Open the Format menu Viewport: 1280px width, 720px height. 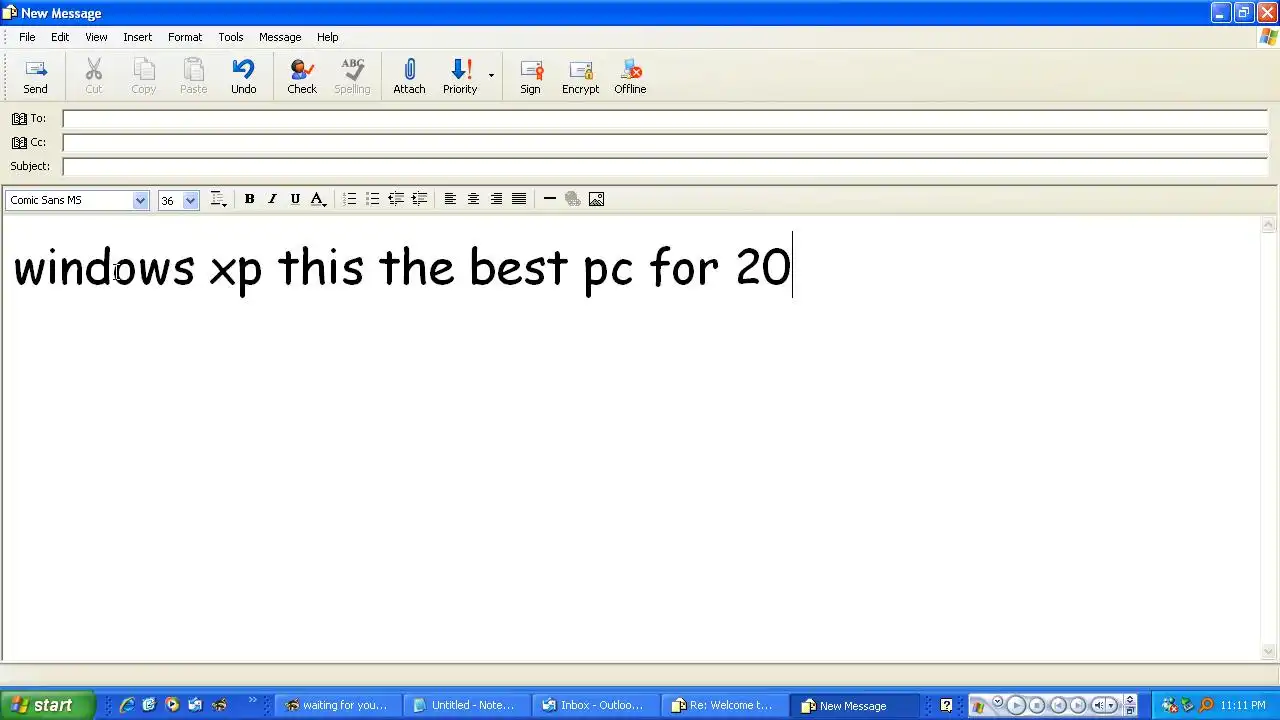coord(185,37)
